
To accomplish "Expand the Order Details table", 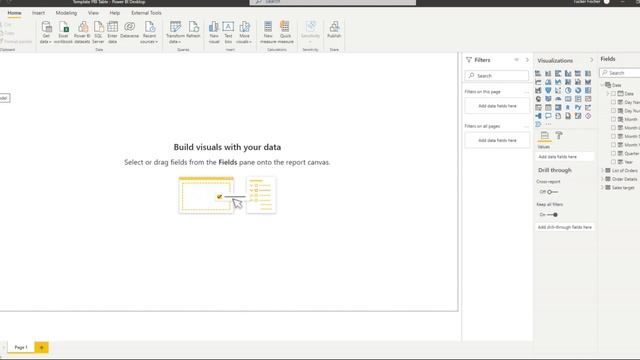I will [602, 179].
